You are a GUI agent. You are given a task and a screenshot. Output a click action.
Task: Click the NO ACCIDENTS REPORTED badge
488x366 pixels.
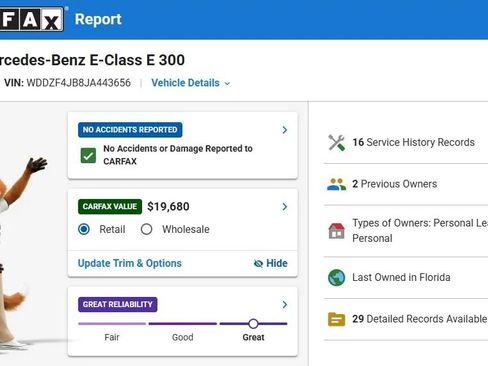tap(130, 130)
